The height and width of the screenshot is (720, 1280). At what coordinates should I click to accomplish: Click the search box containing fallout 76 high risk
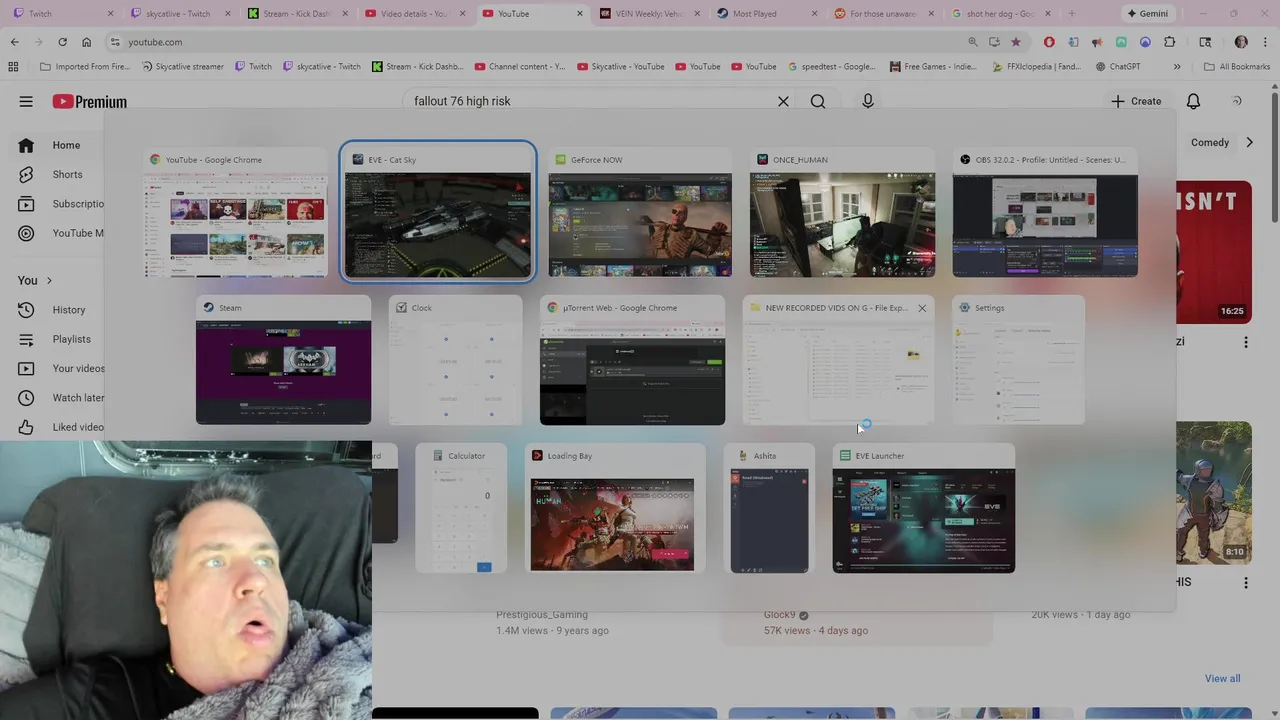pos(590,101)
